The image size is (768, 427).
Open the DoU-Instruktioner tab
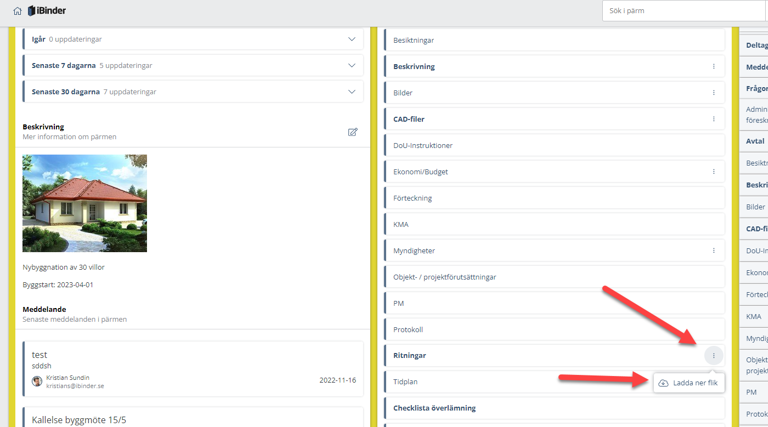(x=554, y=145)
